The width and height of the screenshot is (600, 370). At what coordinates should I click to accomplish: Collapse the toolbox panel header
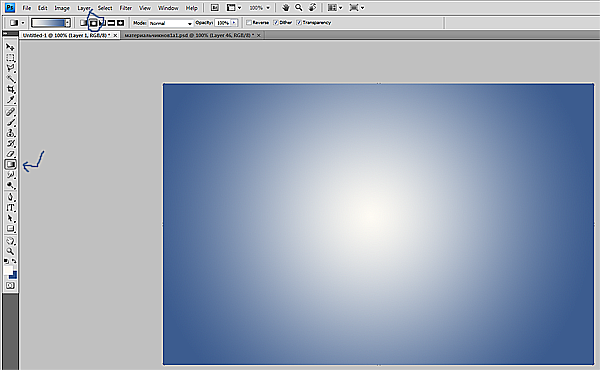click(10, 34)
